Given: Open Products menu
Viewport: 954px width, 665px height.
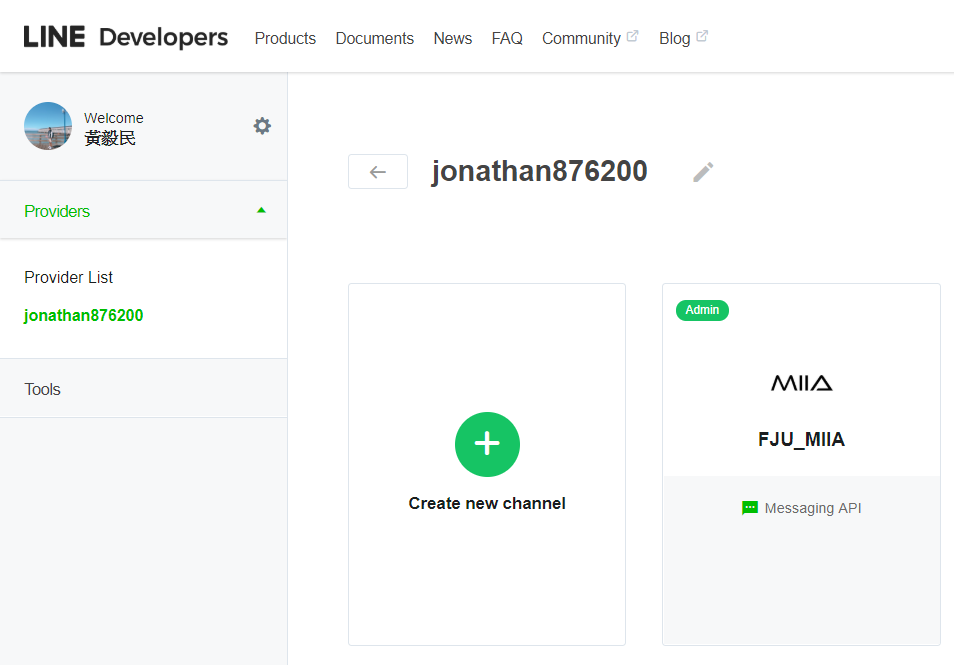Looking at the screenshot, I should [x=285, y=38].
